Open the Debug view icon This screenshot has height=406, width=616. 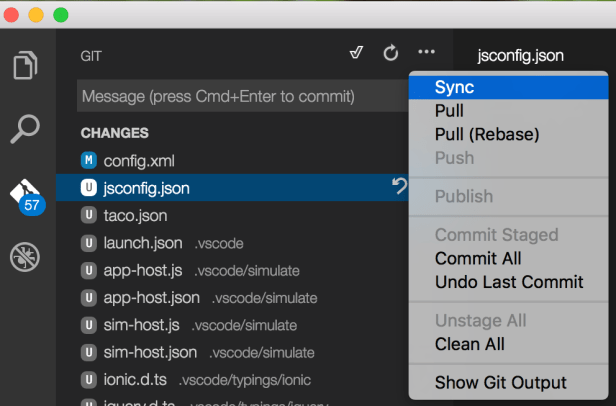click(x=26, y=257)
